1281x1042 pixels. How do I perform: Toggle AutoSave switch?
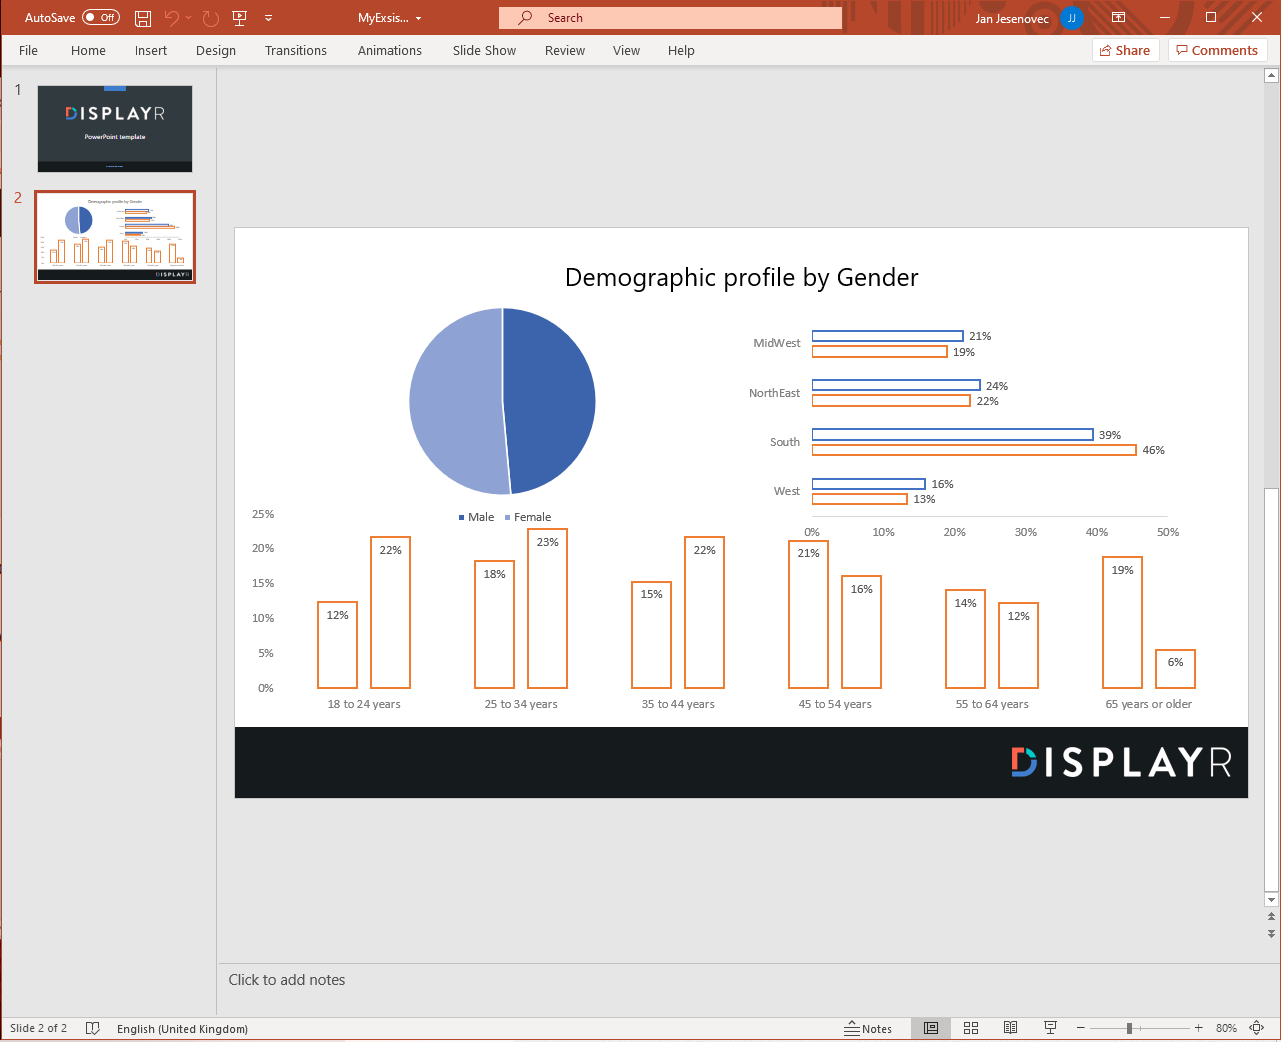(100, 18)
